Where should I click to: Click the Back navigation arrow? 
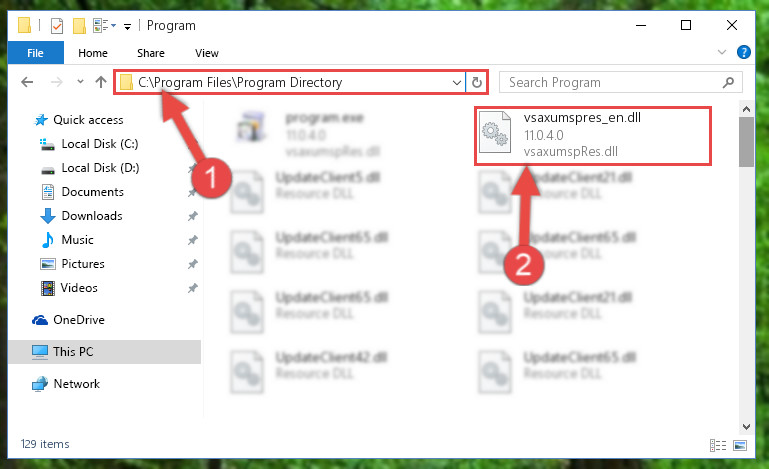[27, 82]
